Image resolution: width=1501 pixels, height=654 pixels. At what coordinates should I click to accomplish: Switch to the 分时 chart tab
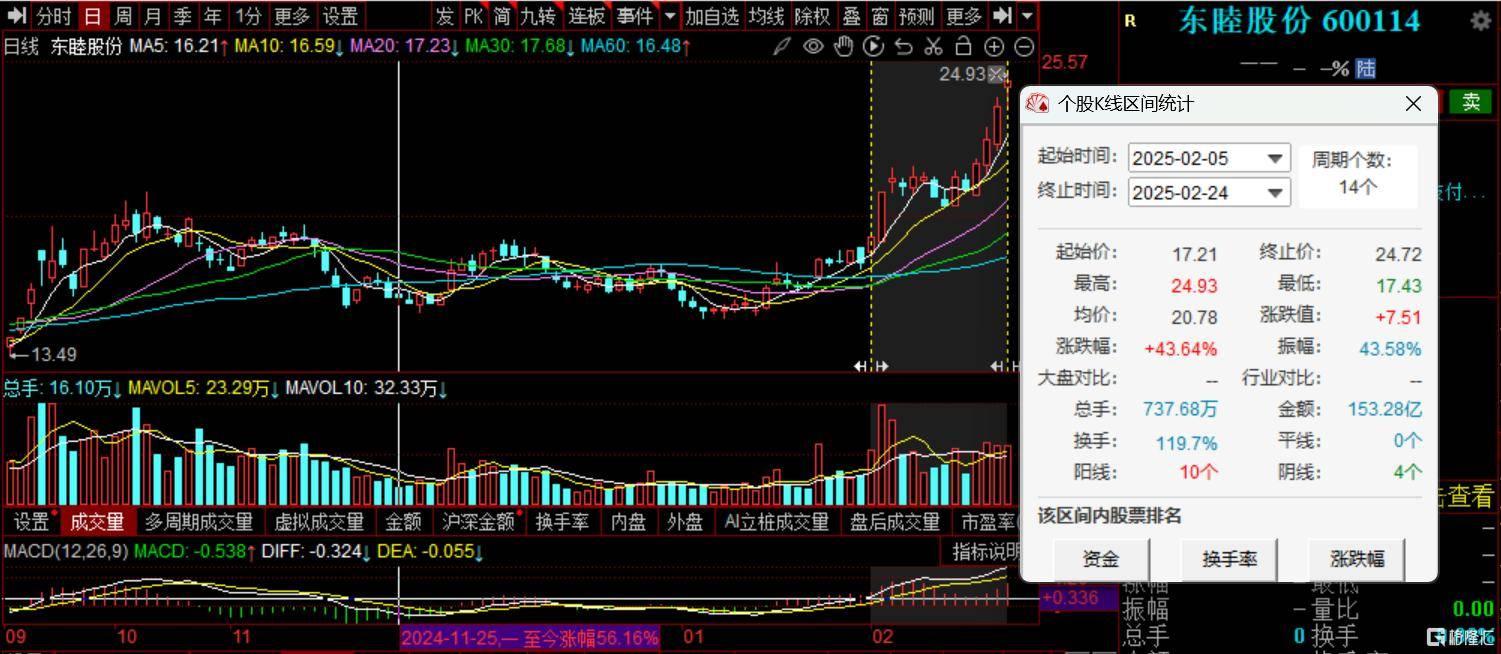pos(53,16)
